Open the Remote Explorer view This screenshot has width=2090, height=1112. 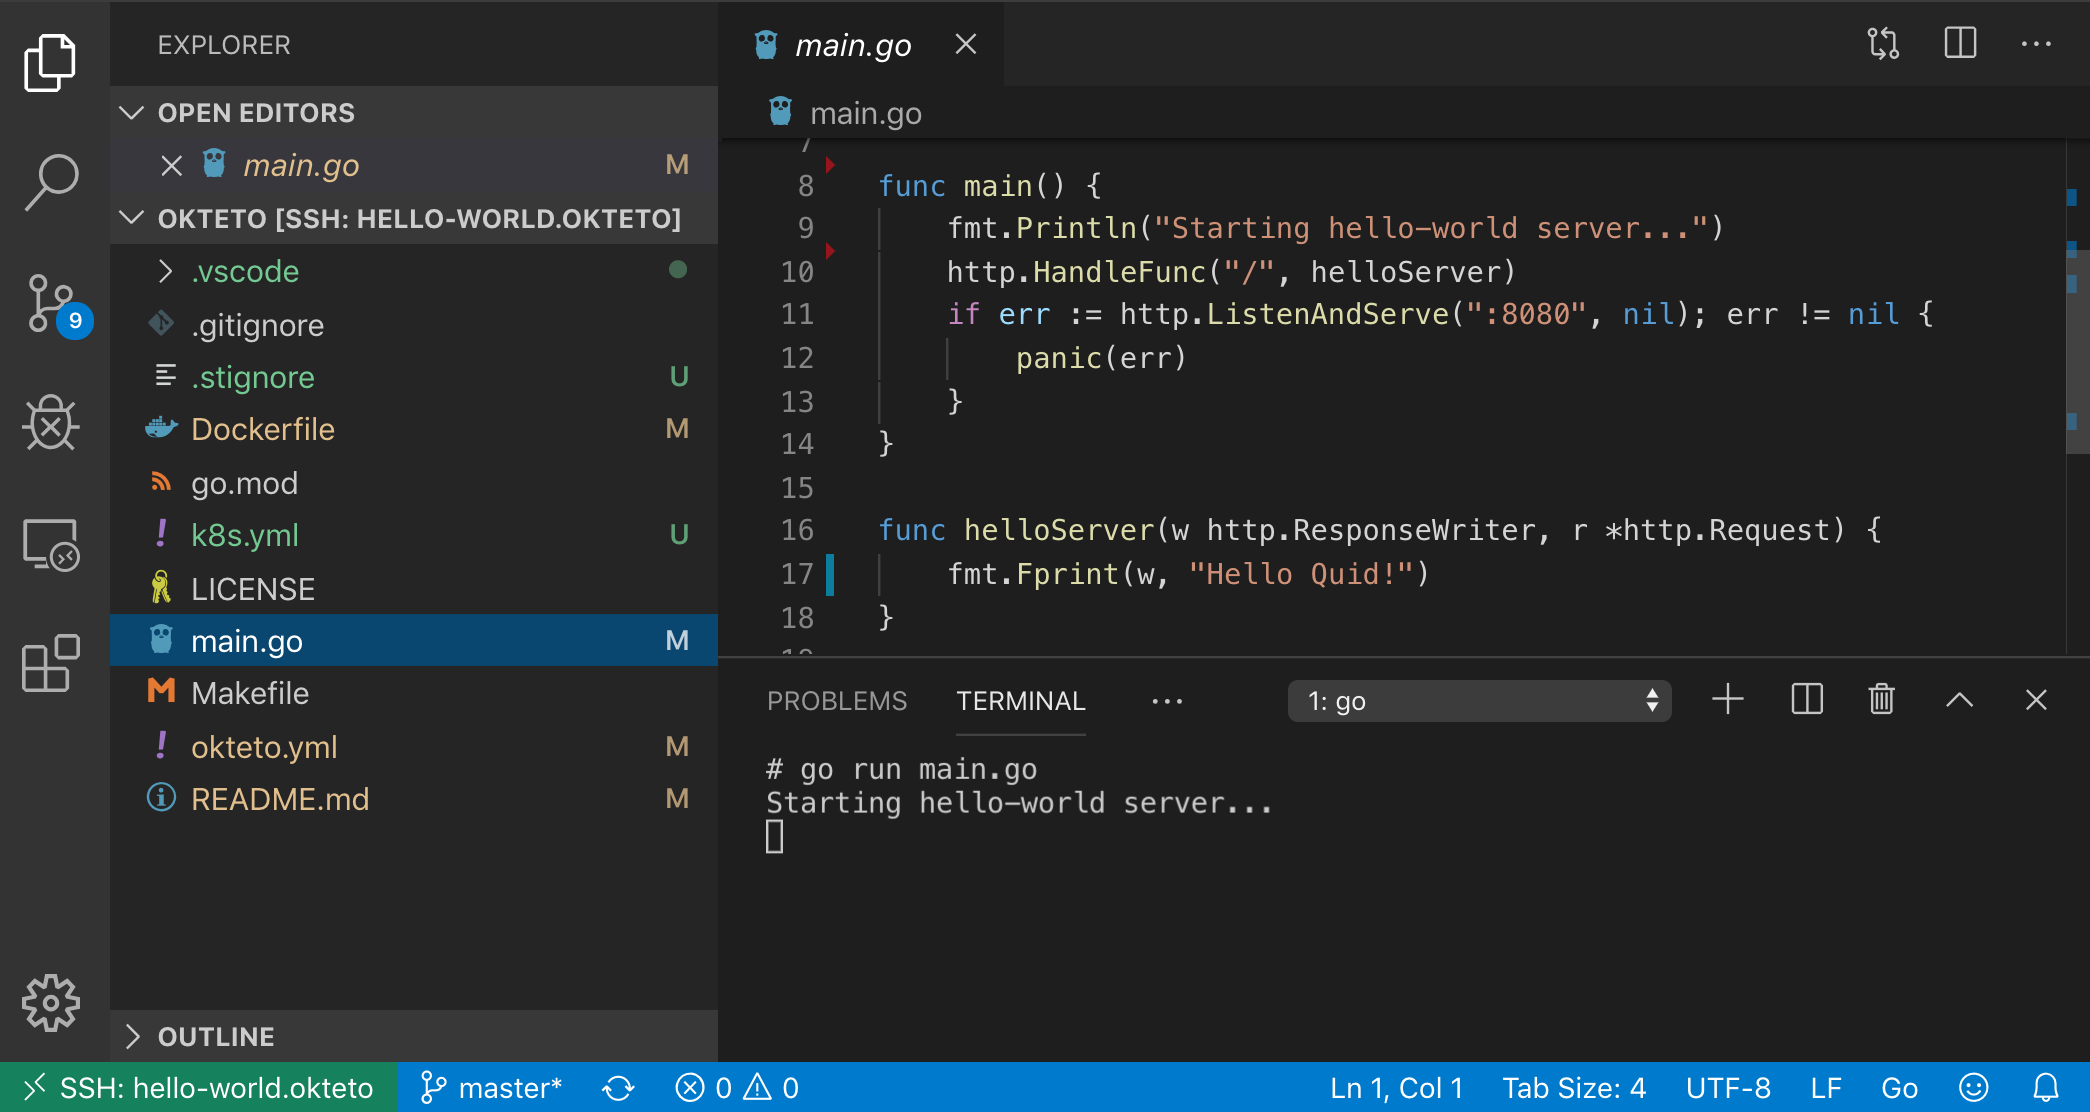click(51, 545)
